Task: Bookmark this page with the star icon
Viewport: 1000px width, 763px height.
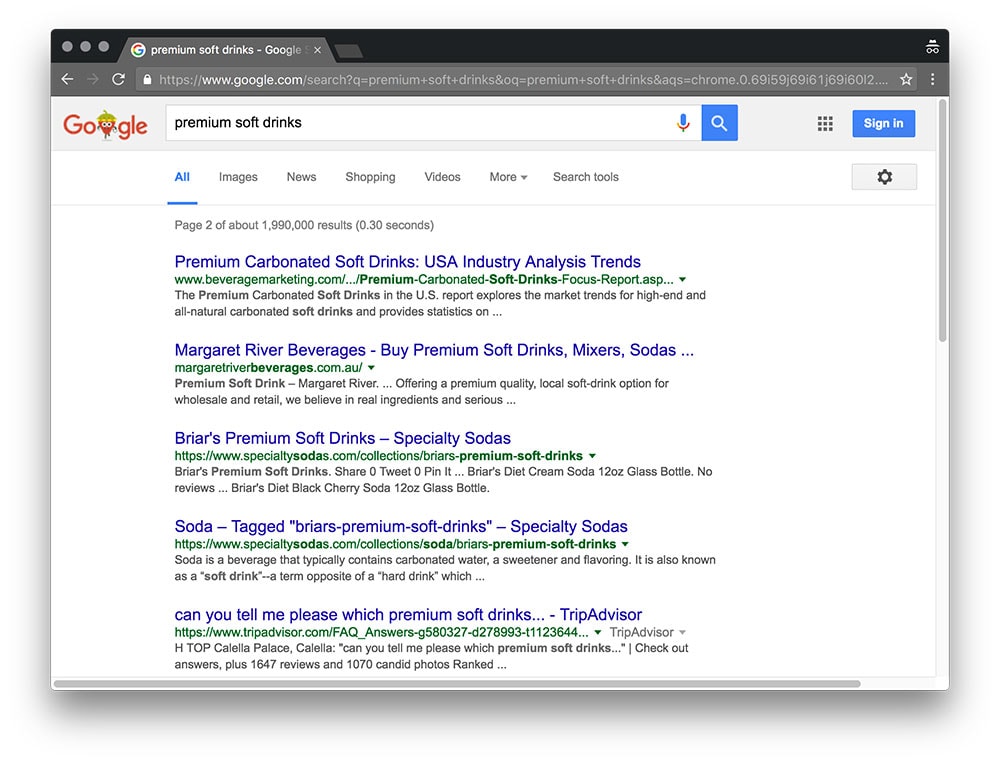Action: (x=906, y=79)
